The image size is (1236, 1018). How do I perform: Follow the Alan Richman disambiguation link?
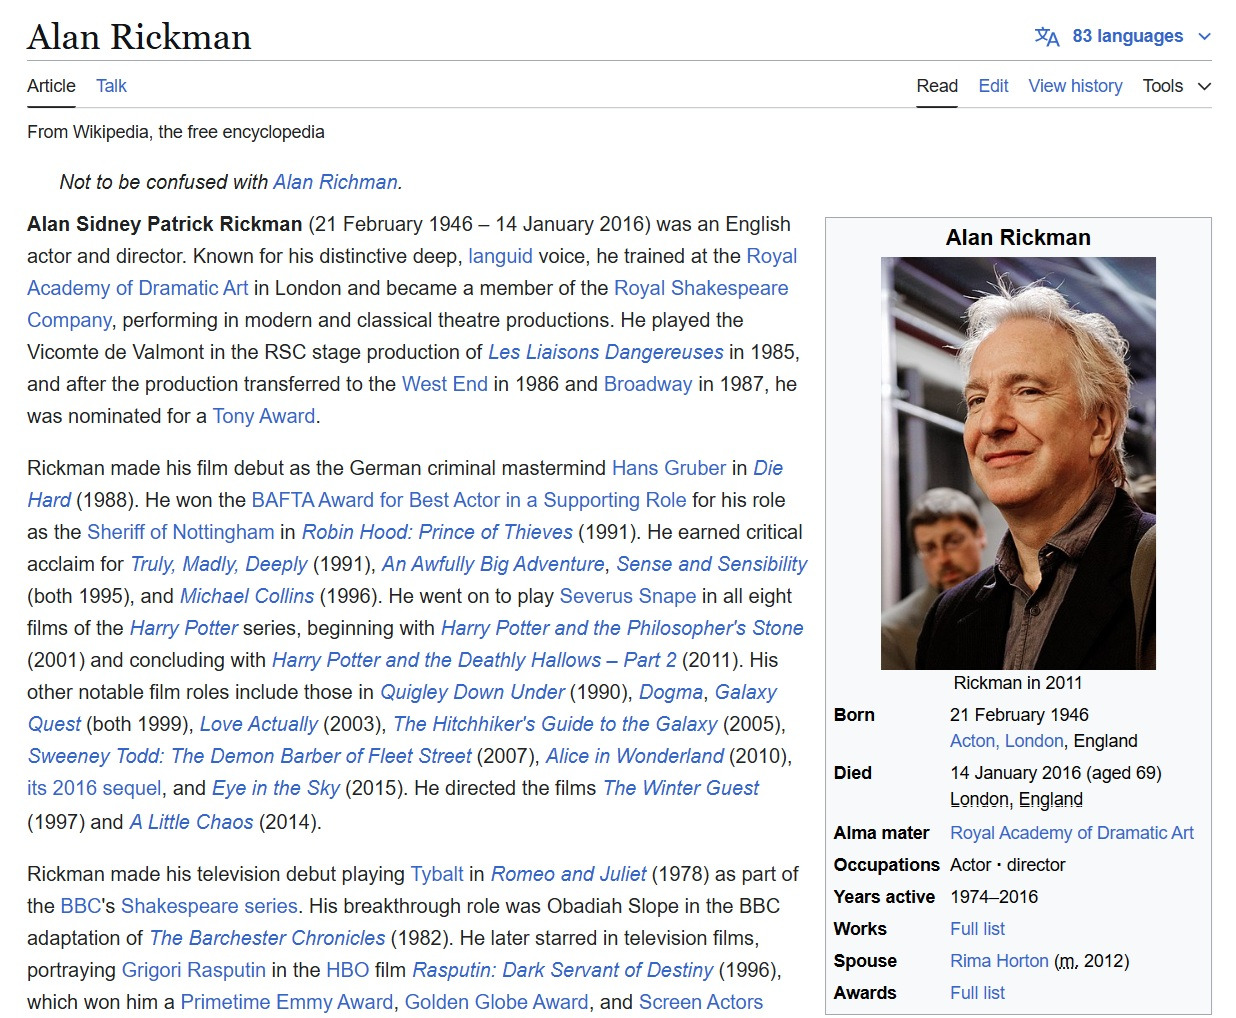point(335,182)
